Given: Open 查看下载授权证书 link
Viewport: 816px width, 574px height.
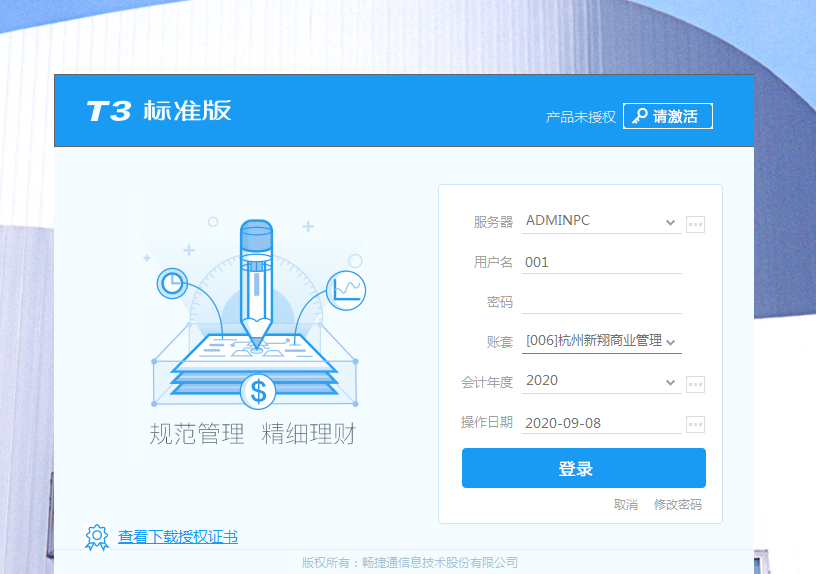Looking at the screenshot, I should point(178,537).
